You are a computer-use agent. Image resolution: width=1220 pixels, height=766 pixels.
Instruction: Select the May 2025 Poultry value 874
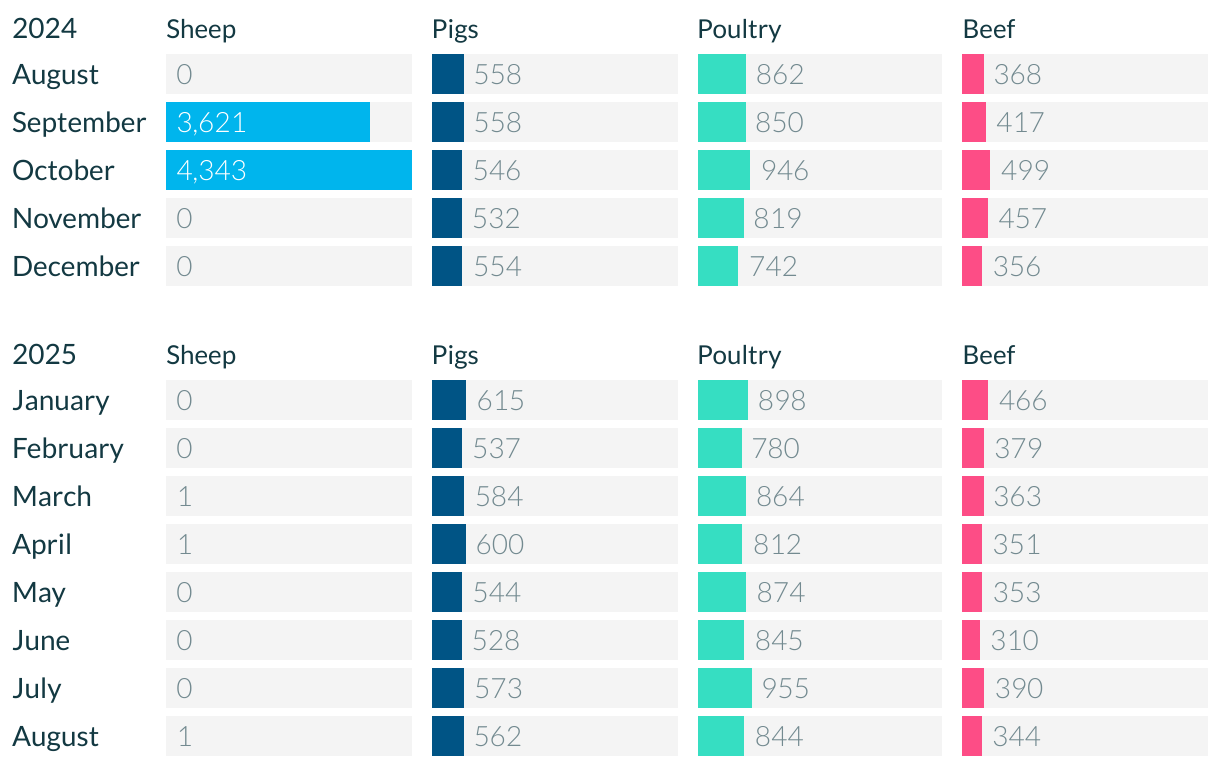pyautogui.click(x=781, y=592)
